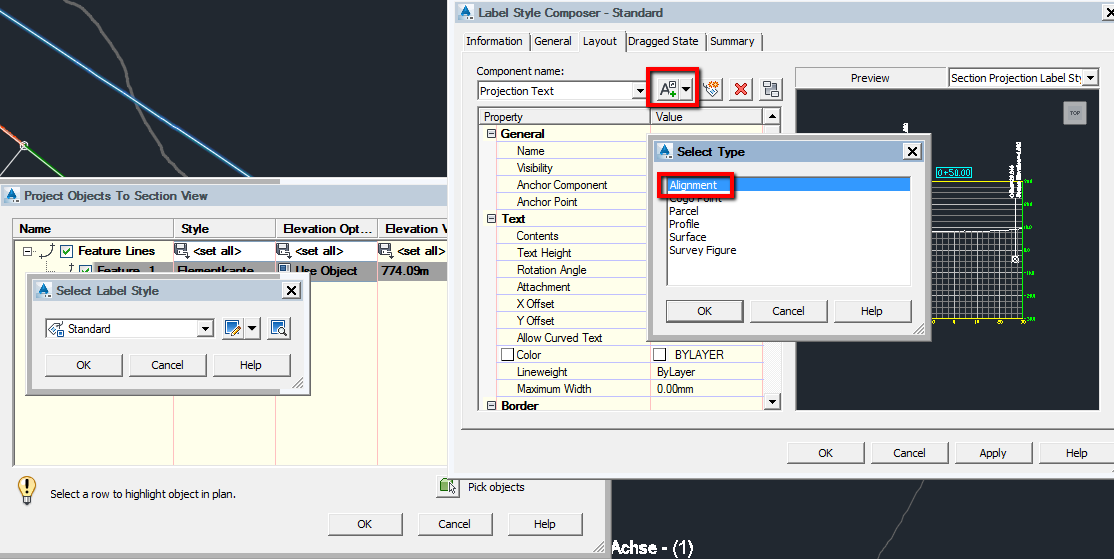1114x559 pixels.
Task: Click OK in Select Label Style dialog
Action: [x=84, y=365]
